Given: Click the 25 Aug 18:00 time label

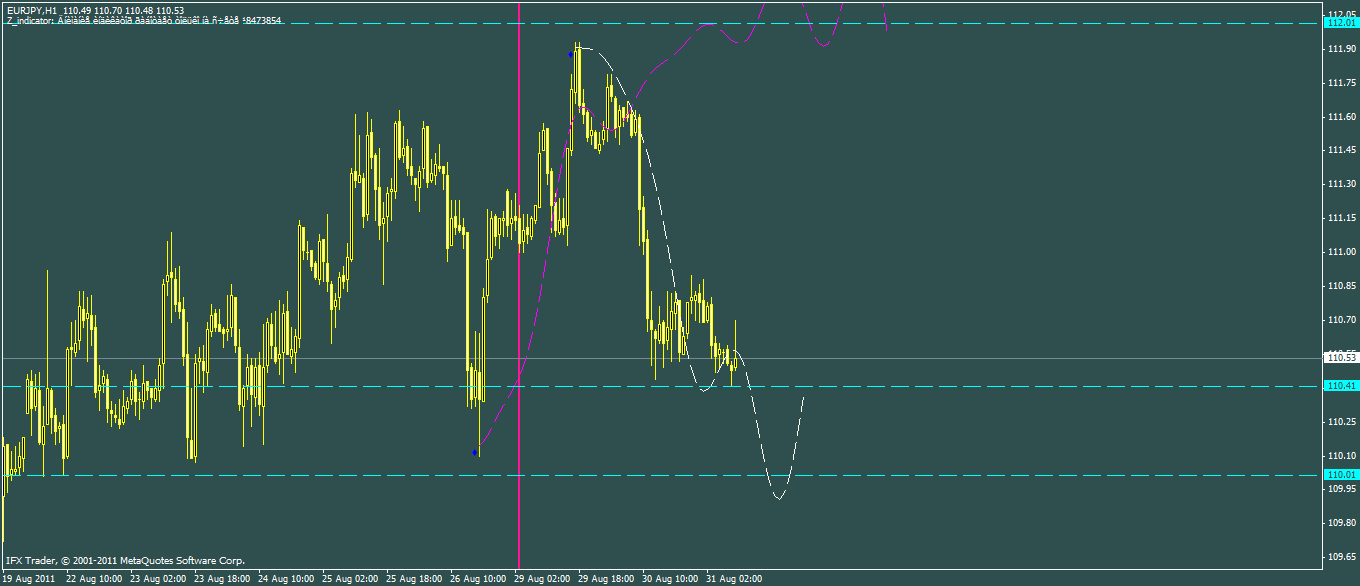Looking at the screenshot, I should (x=415, y=578).
